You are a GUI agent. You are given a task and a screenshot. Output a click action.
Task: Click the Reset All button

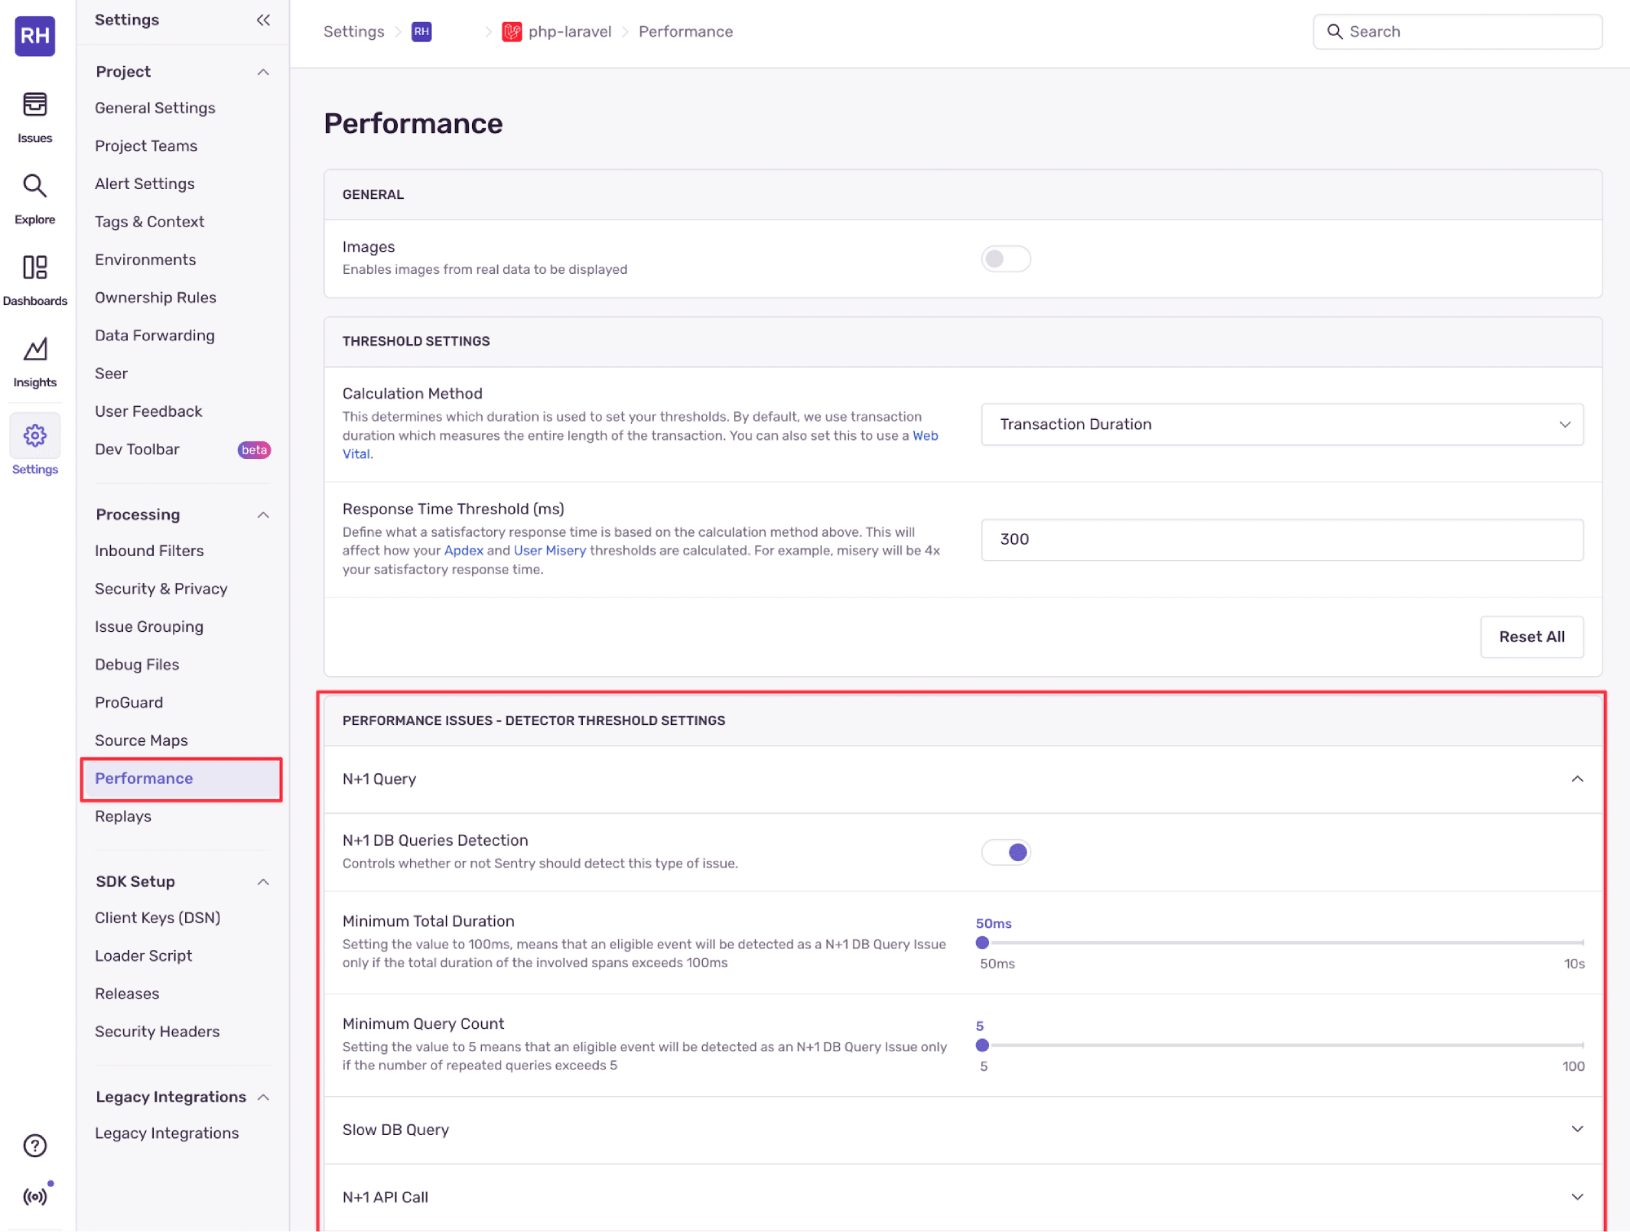1531,637
